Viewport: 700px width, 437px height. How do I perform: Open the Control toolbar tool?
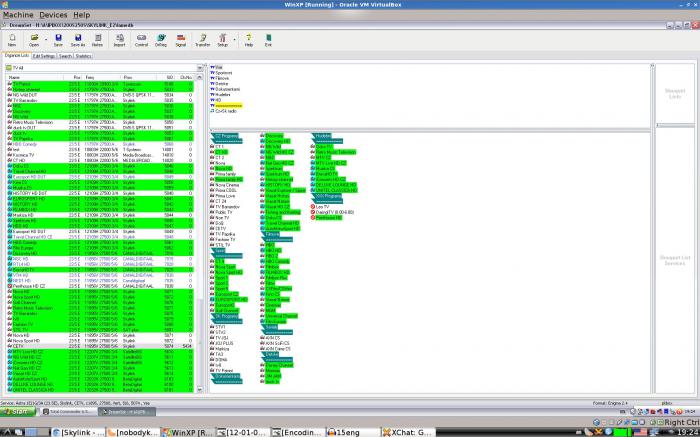pyautogui.click(x=141, y=40)
